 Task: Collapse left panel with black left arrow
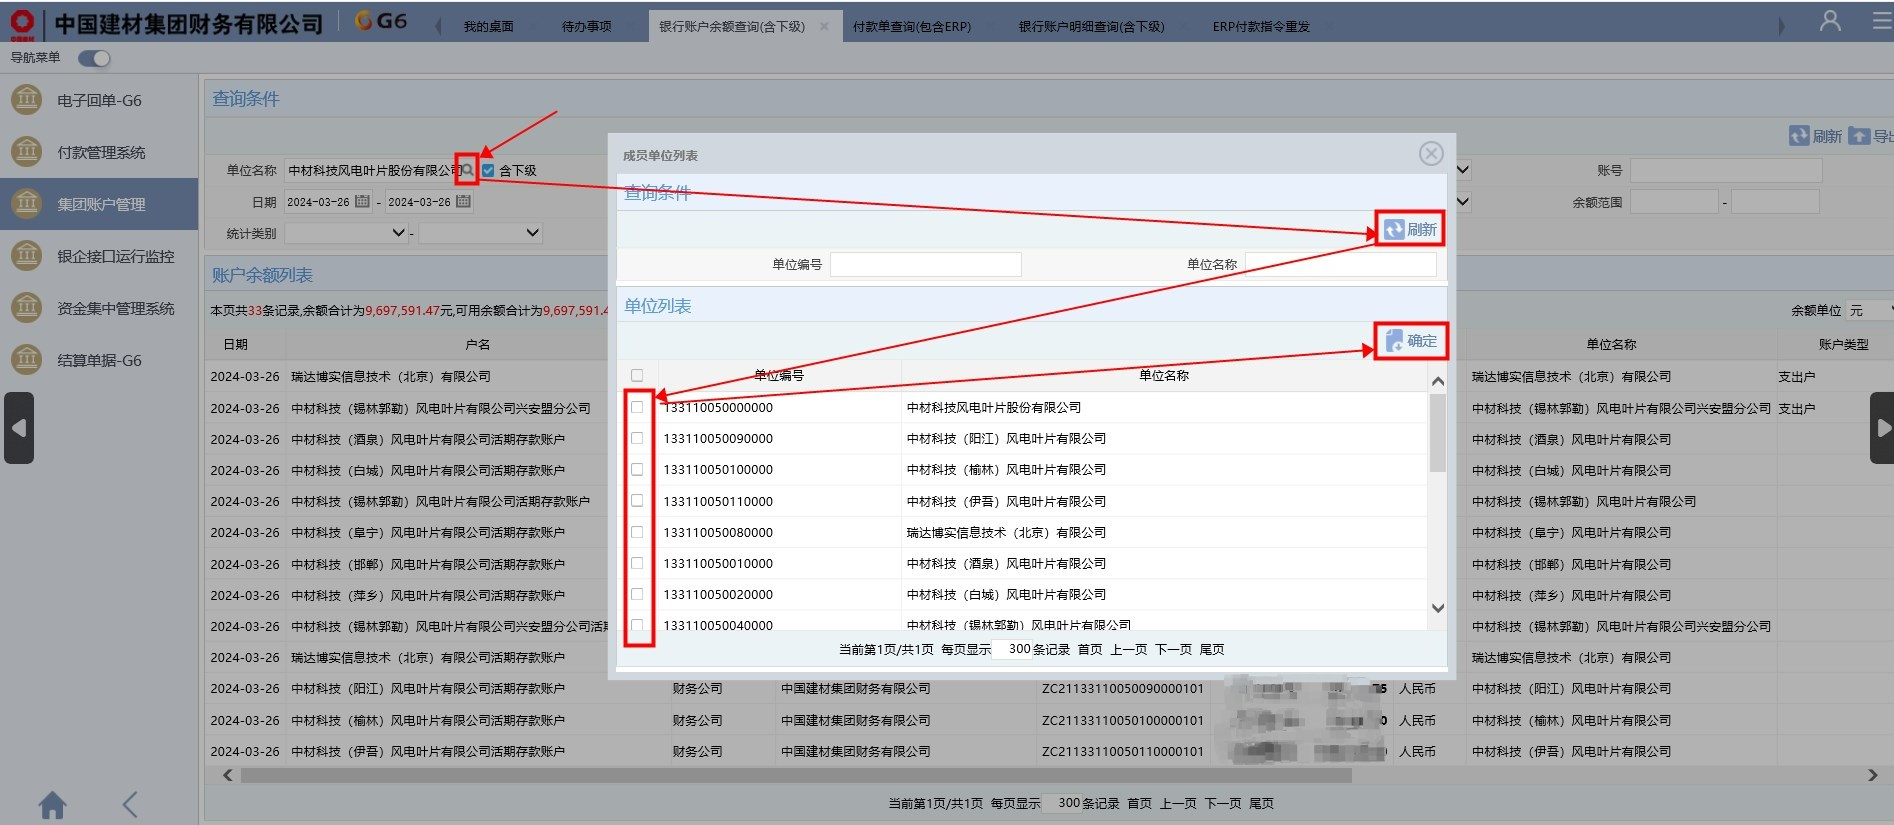19,428
